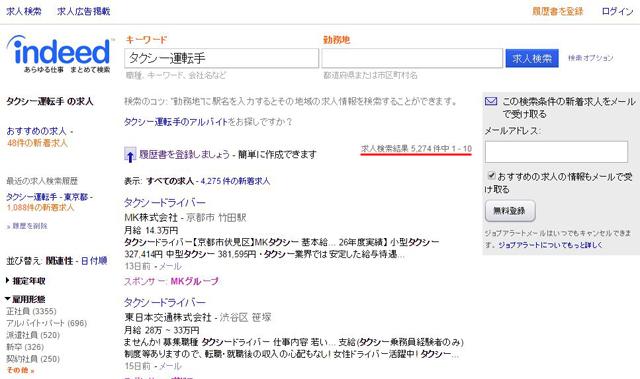This screenshot has height=379, width=640.
Task: Open 履歴書を登録しましょう link
Action: (184, 154)
